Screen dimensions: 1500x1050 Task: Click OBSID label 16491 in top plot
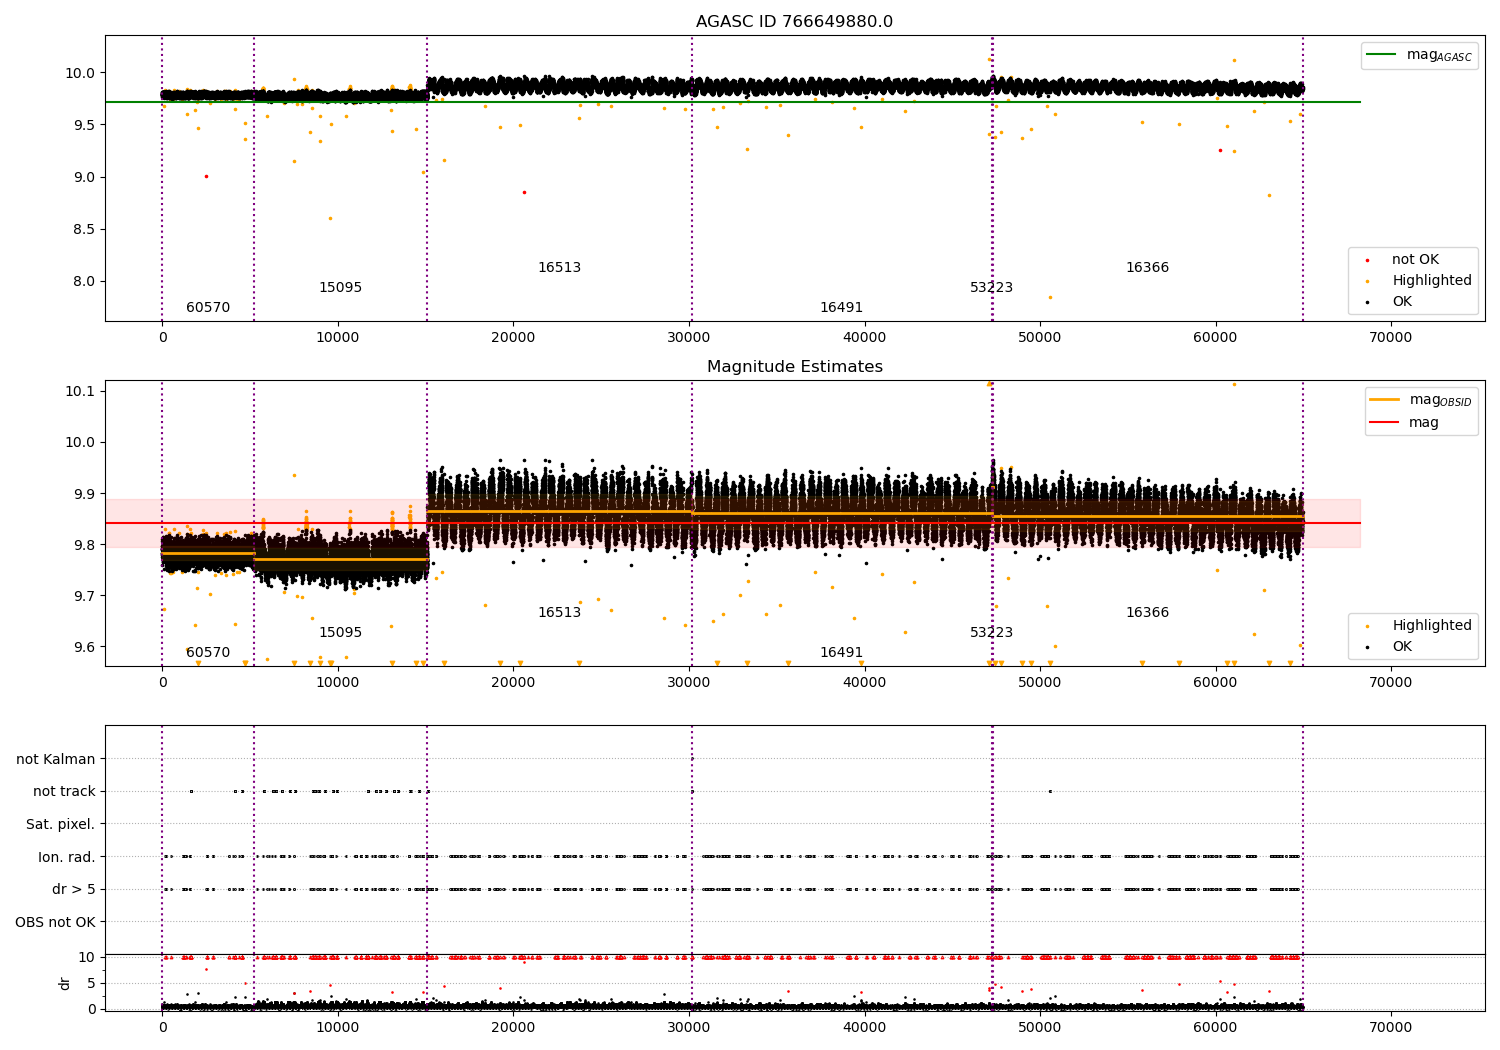(841, 308)
